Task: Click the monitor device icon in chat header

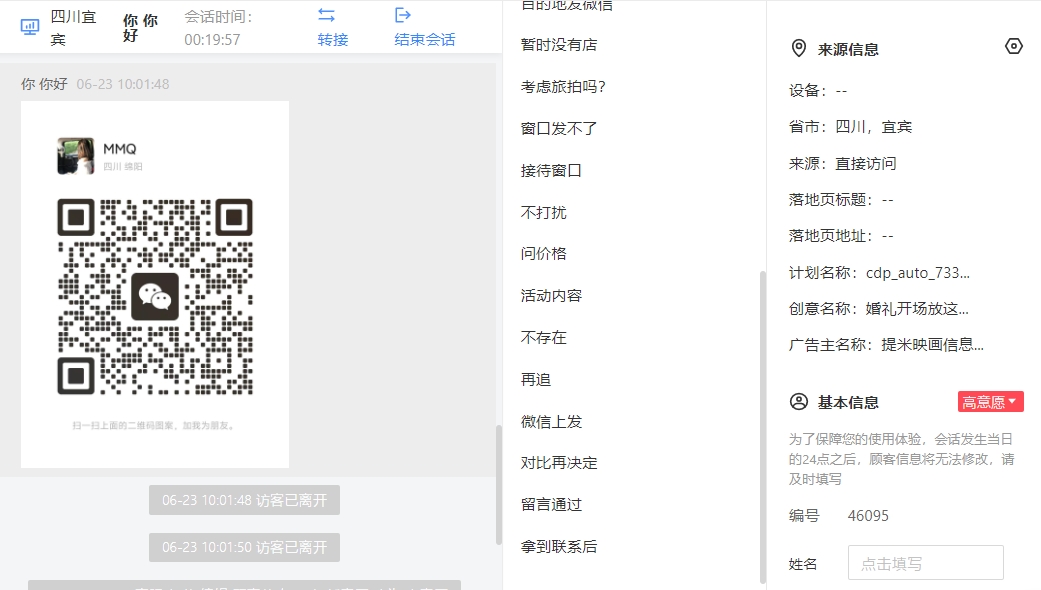Action: coord(30,27)
